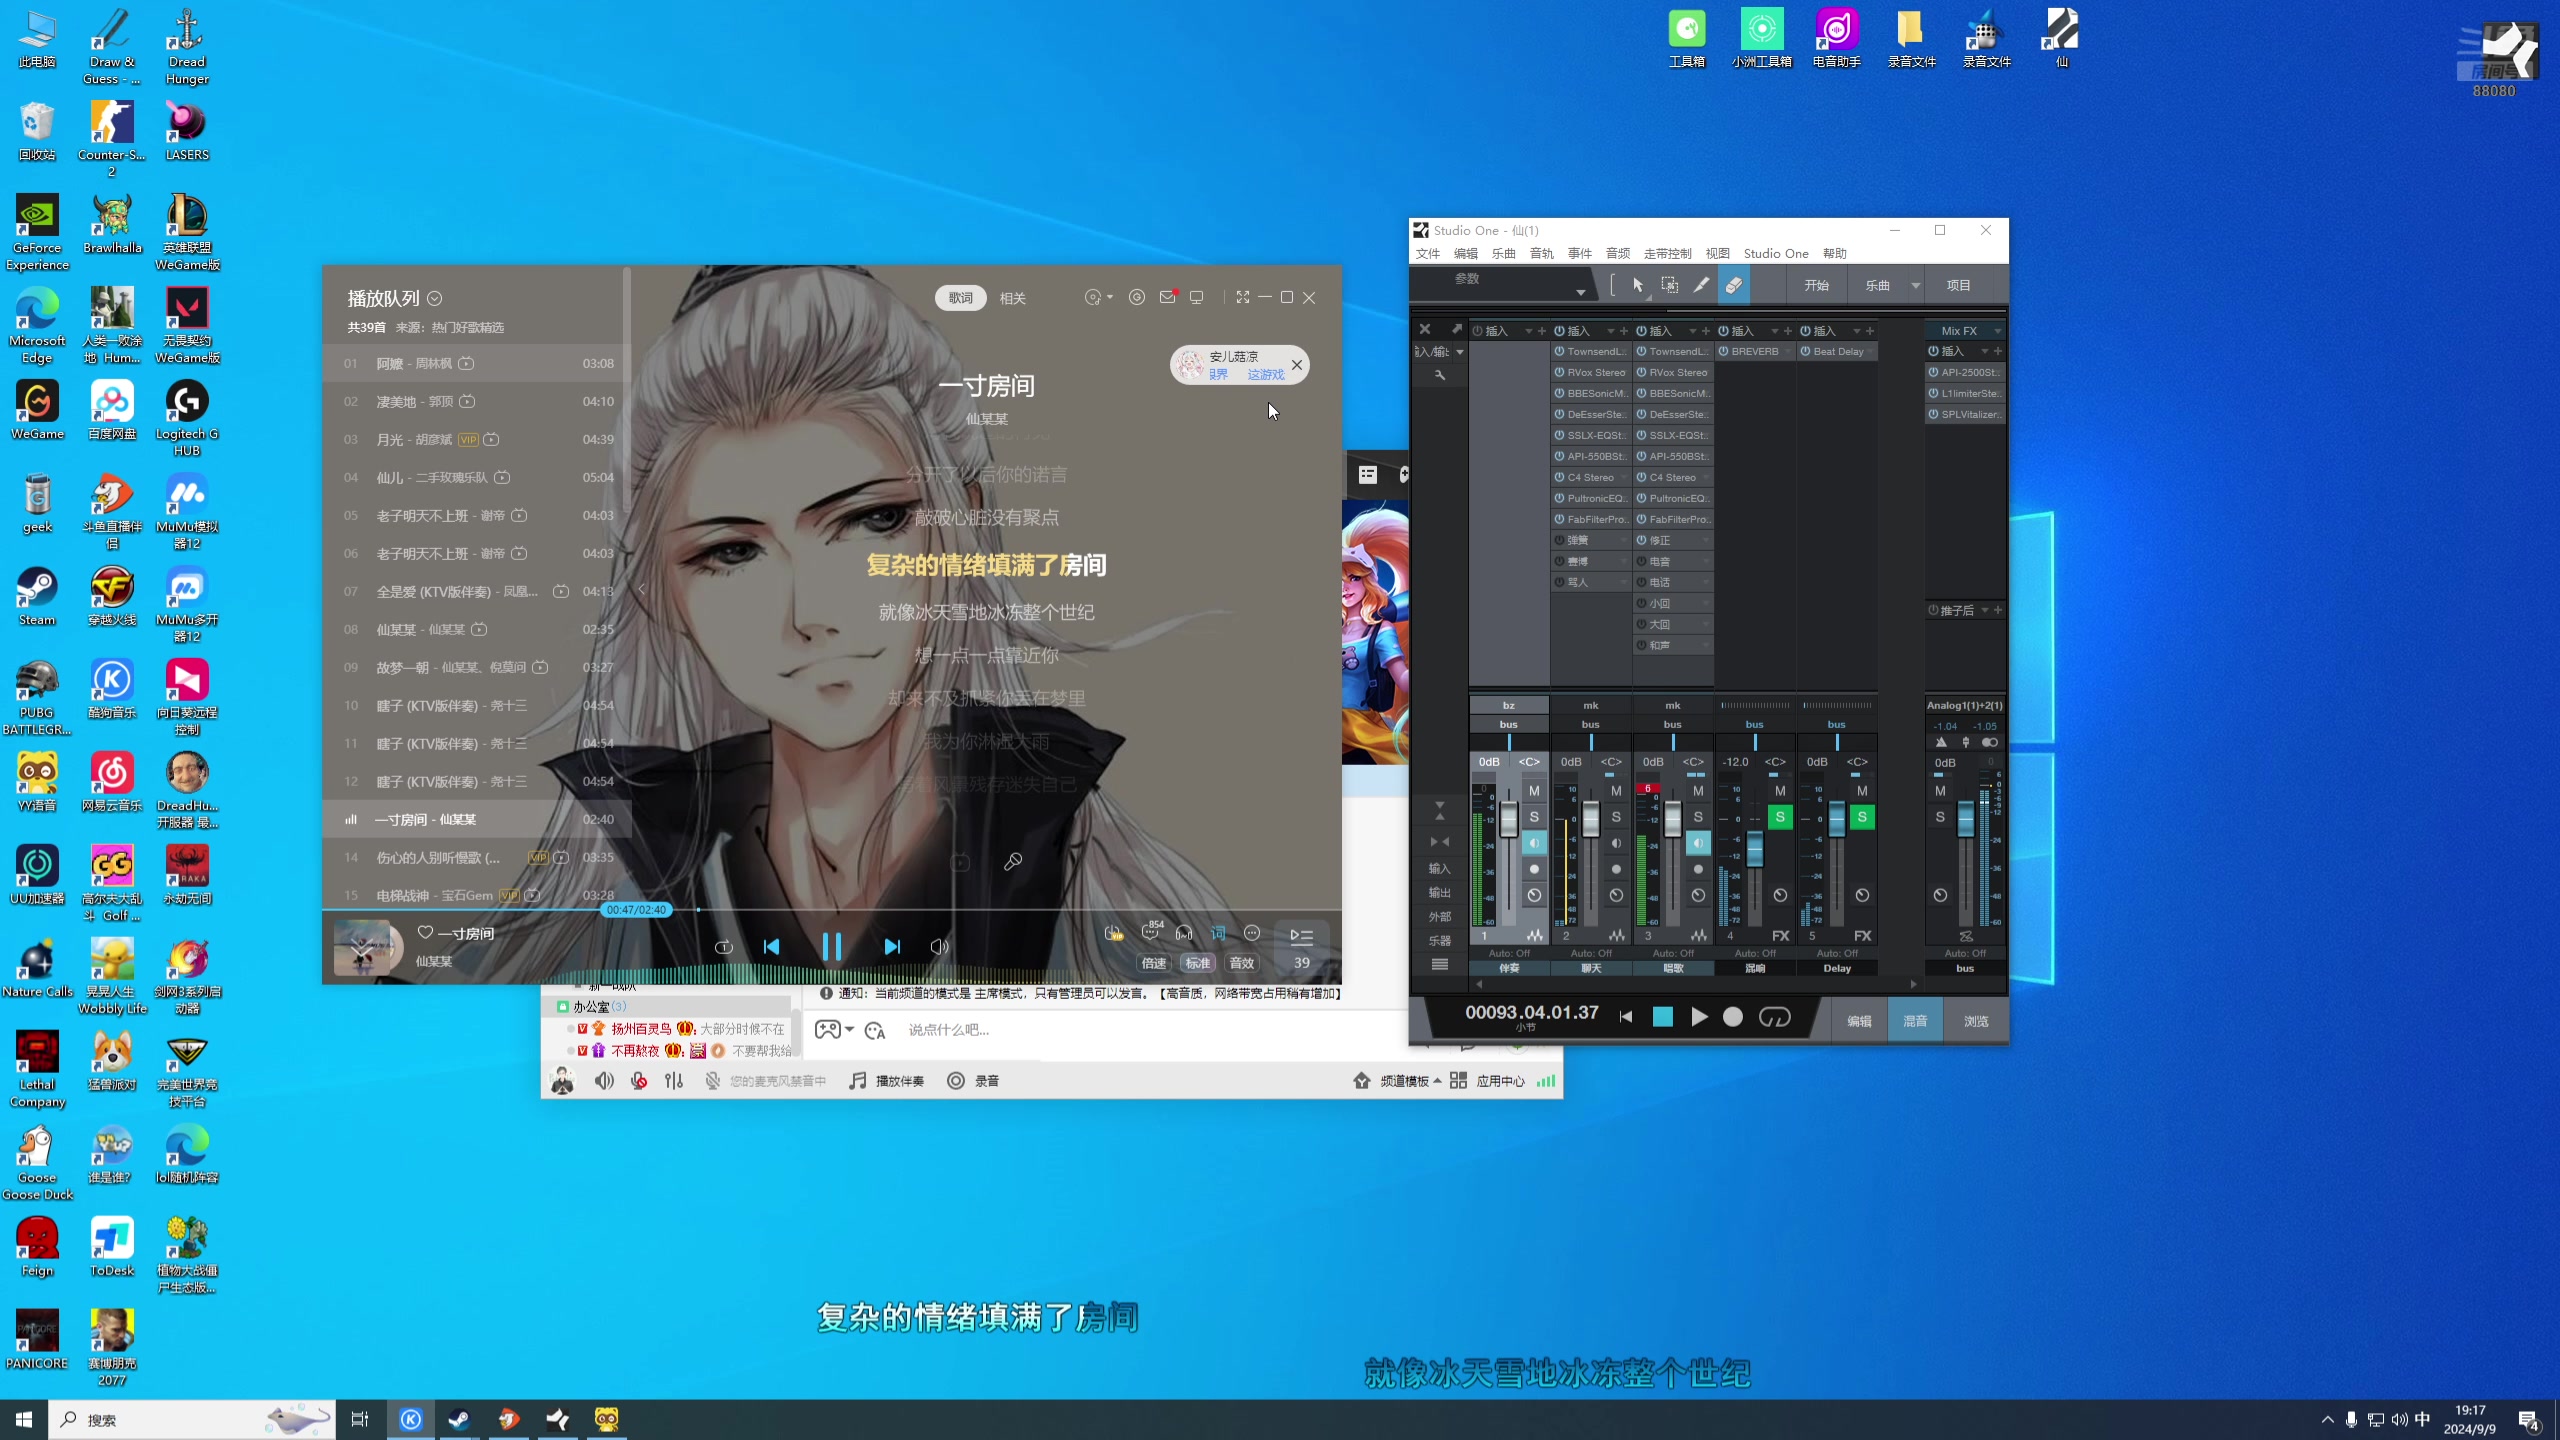Expand the Mix FX dropdown
This screenshot has width=2560, height=1440.
pyautogui.click(x=1998, y=331)
